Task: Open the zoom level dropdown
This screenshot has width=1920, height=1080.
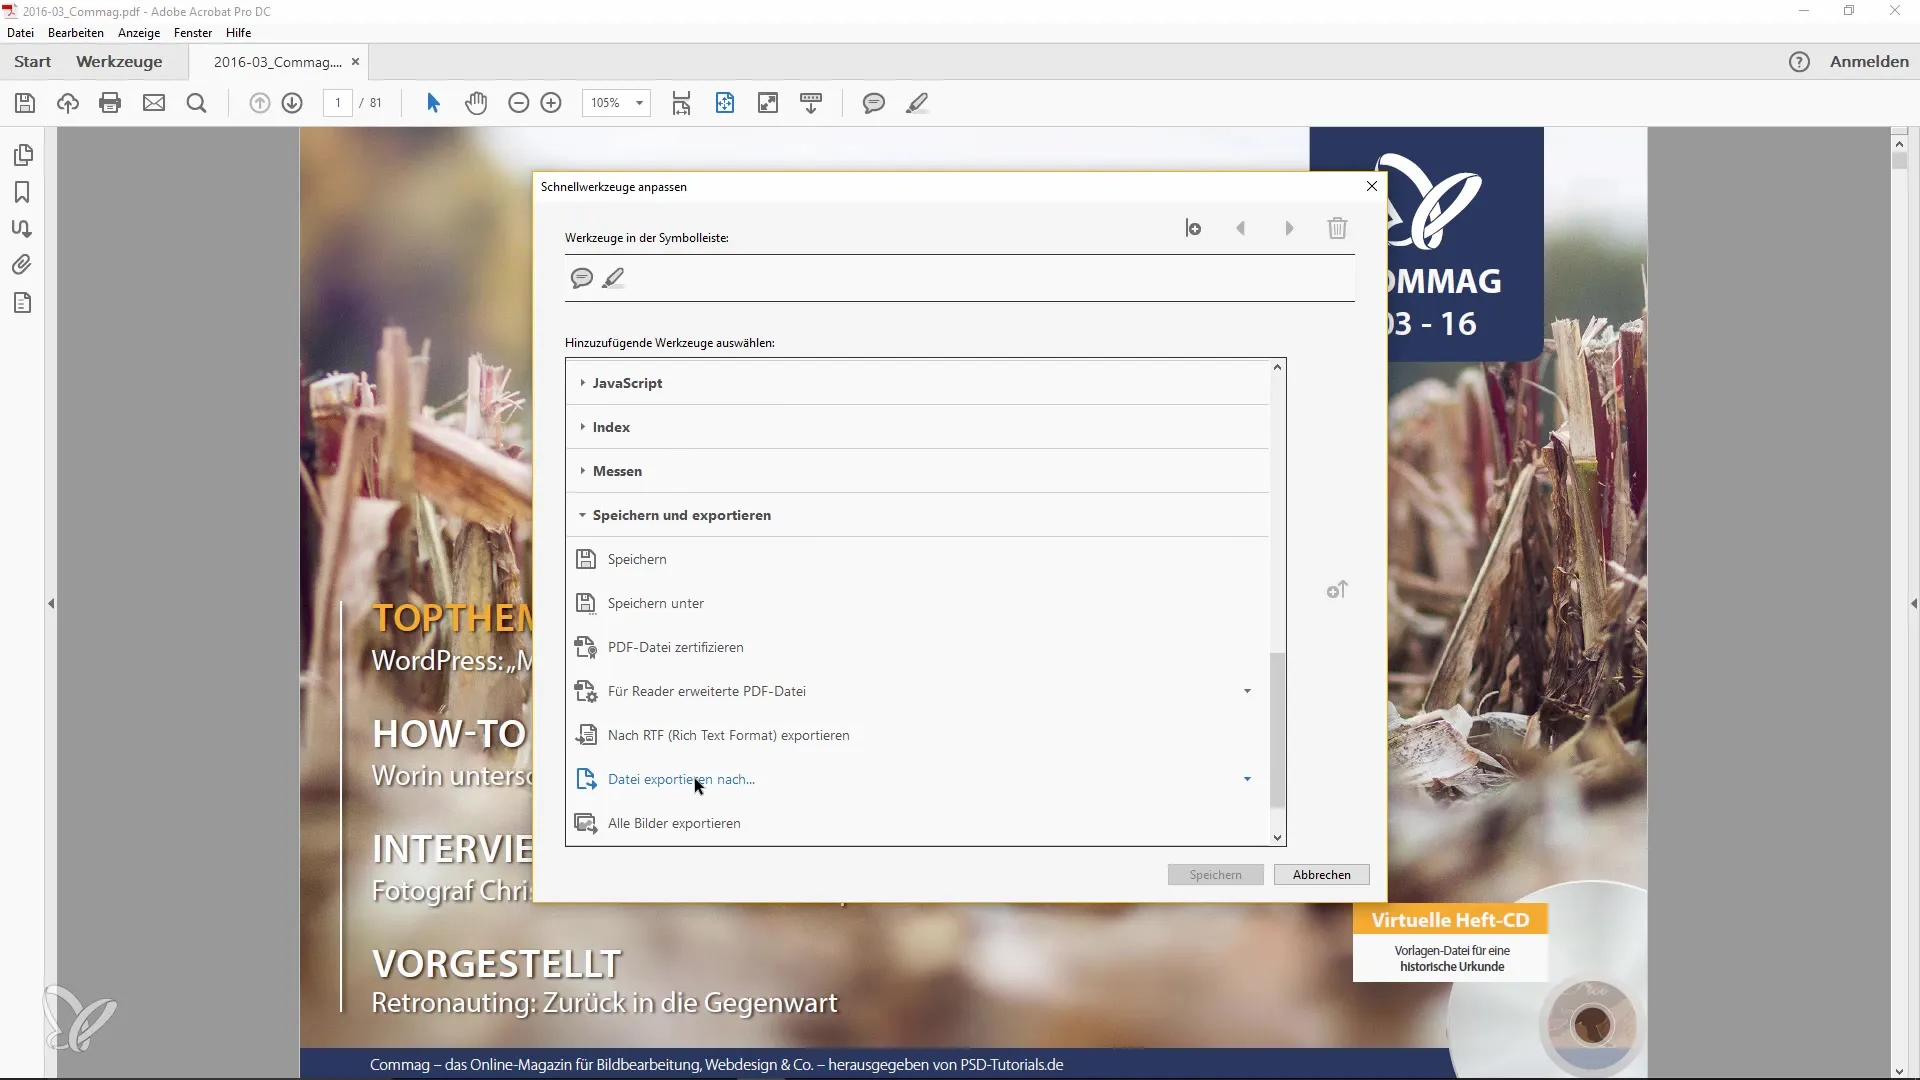Action: click(x=639, y=103)
